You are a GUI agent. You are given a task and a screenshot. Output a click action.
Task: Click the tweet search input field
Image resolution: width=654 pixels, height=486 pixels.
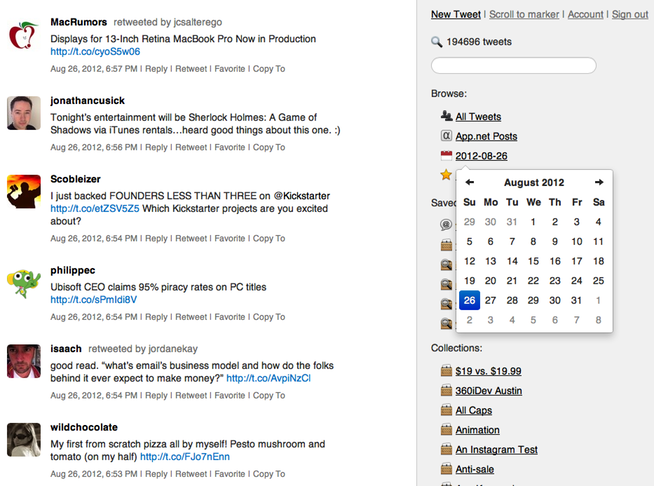pyautogui.click(x=513, y=66)
